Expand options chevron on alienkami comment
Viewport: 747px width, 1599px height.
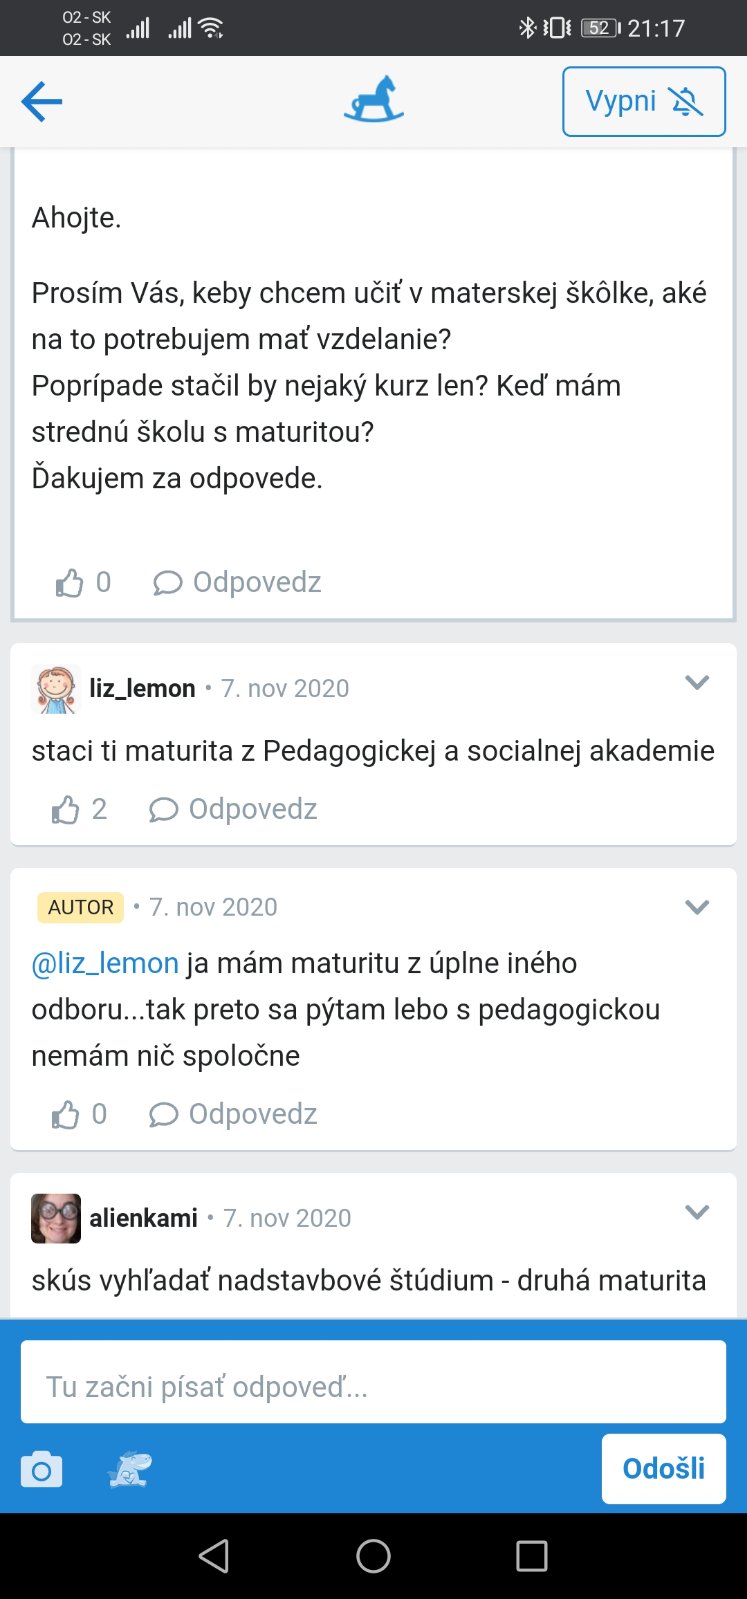[697, 1212]
